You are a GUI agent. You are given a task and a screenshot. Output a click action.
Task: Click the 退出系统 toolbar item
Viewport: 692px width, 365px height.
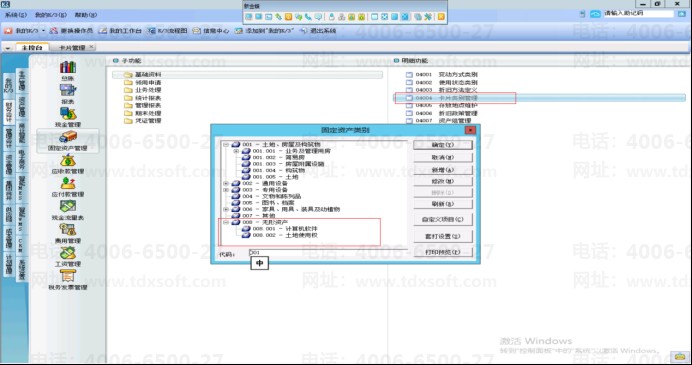pos(318,31)
